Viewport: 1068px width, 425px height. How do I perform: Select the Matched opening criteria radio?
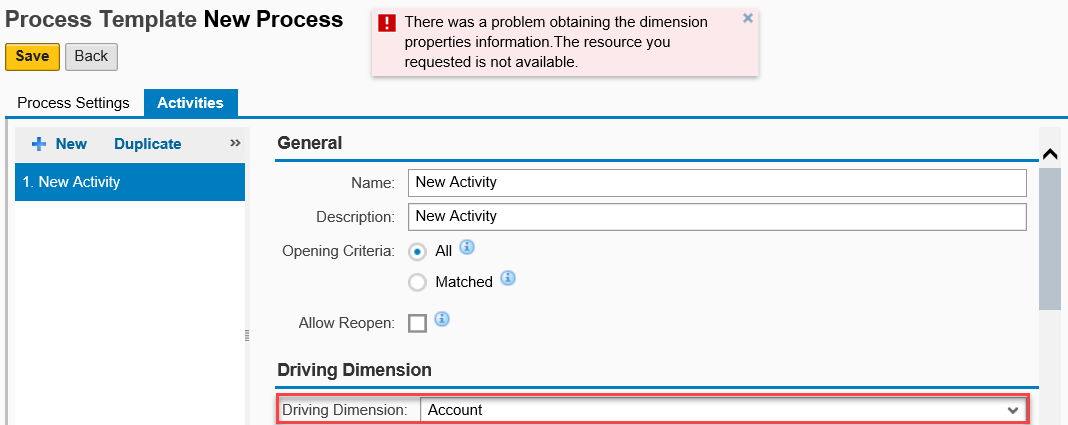click(417, 282)
